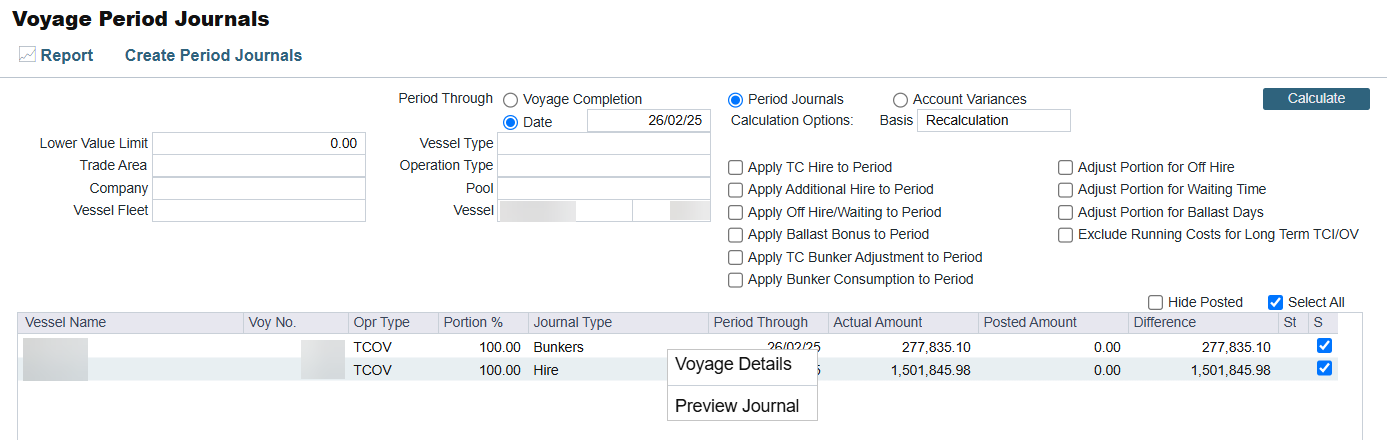
Task: Open the Operation Type field
Action: (x=603, y=166)
